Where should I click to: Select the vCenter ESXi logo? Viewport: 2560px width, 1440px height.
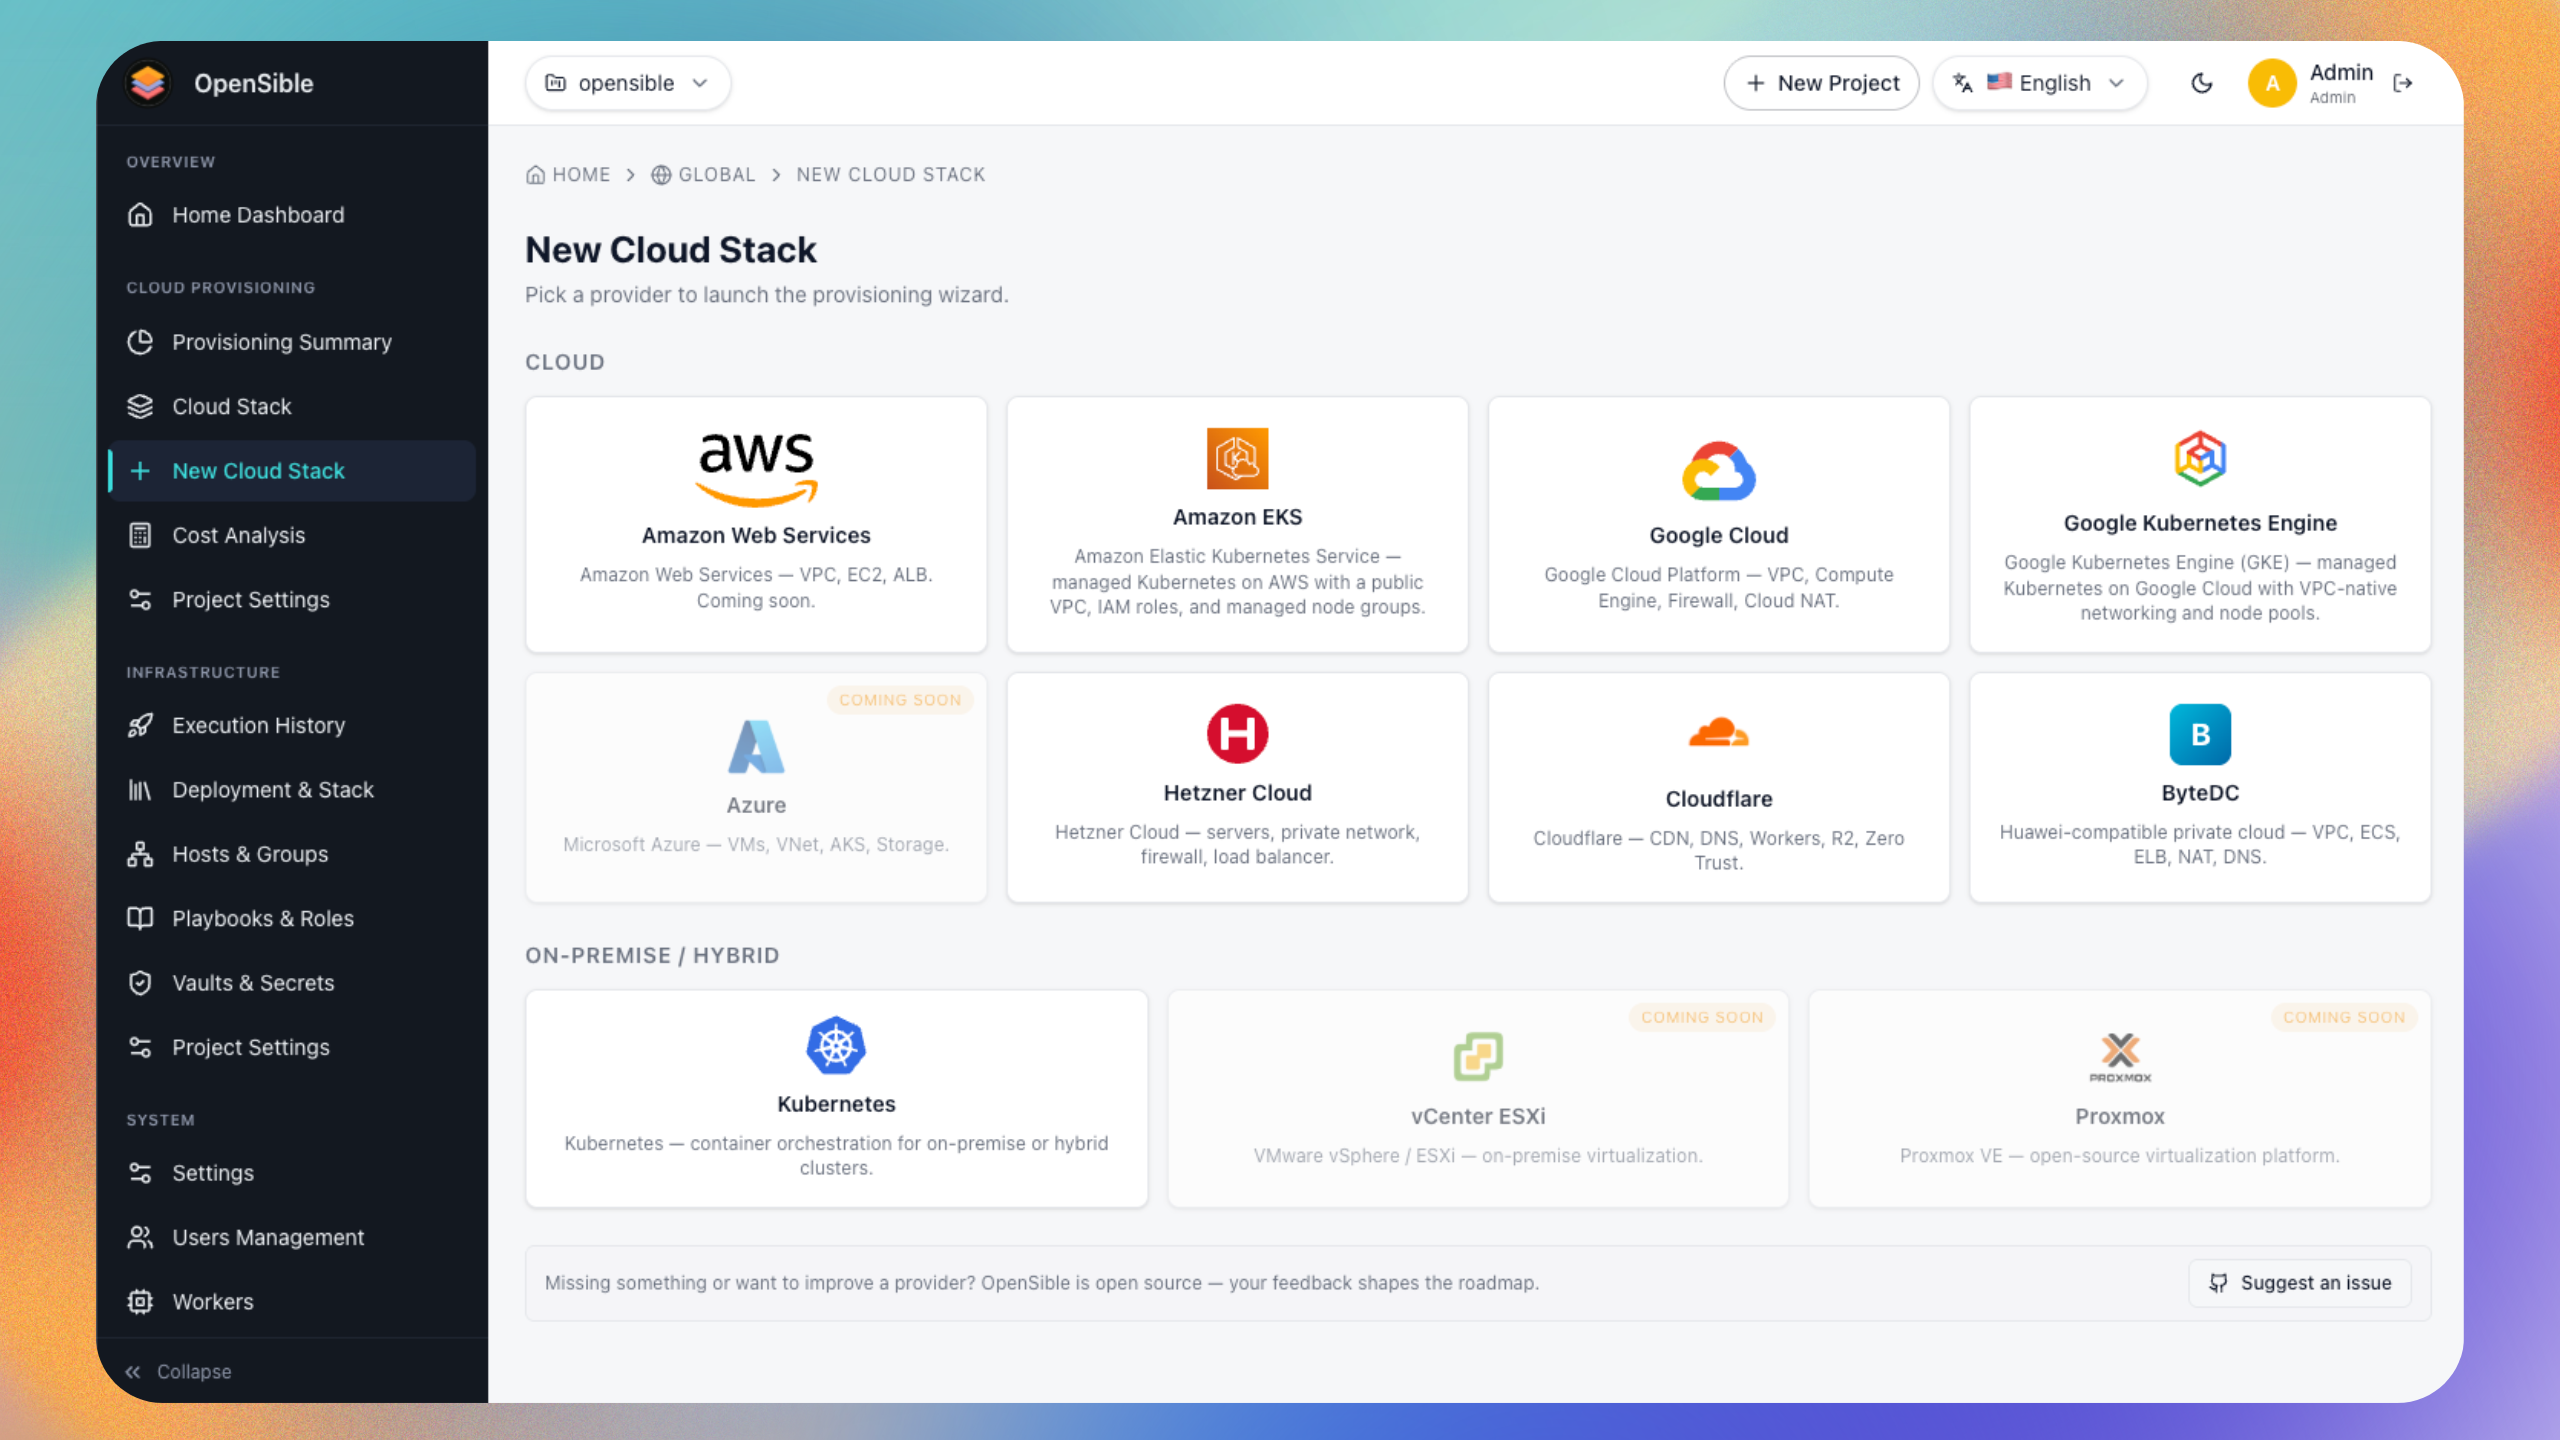pyautogui.click(x=1478, y=1057)
